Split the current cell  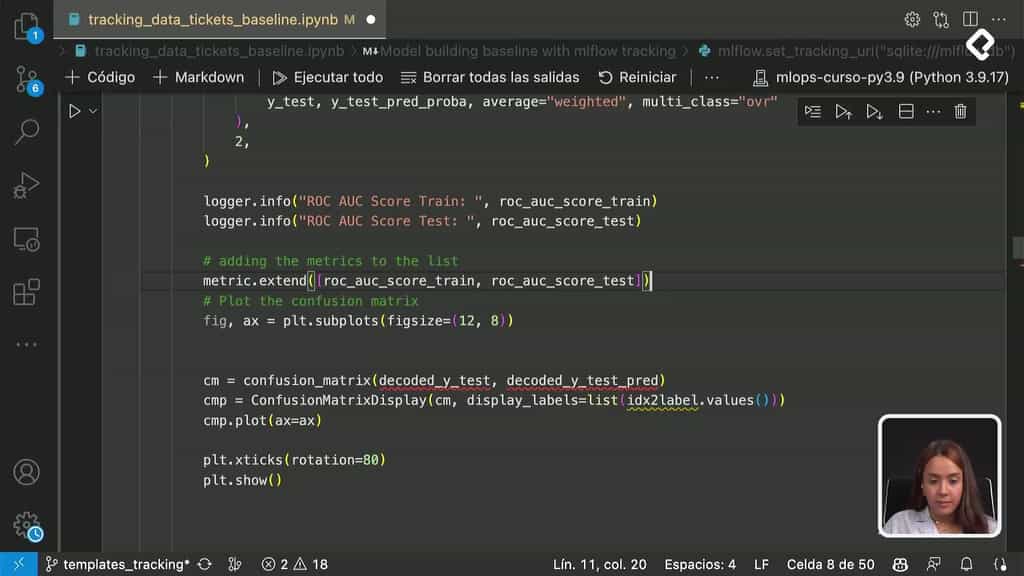(x=906, y=111)
